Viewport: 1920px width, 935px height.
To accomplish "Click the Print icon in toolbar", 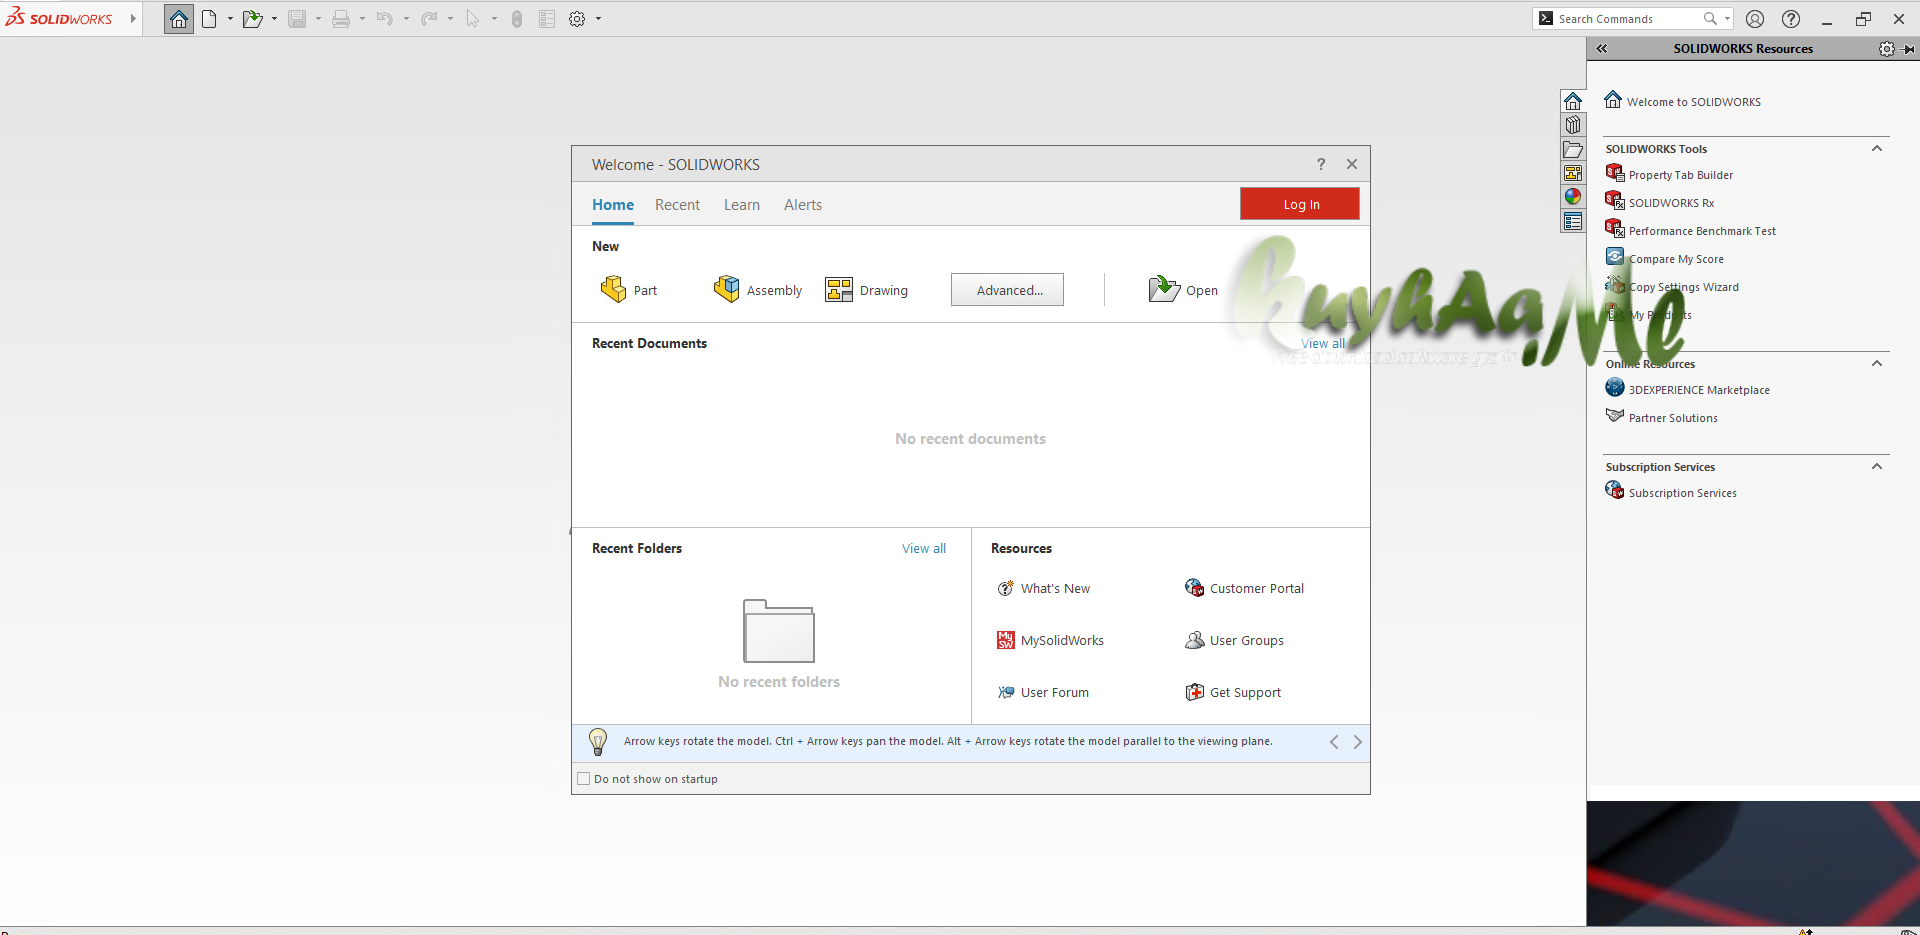I will tap(341, 19).
